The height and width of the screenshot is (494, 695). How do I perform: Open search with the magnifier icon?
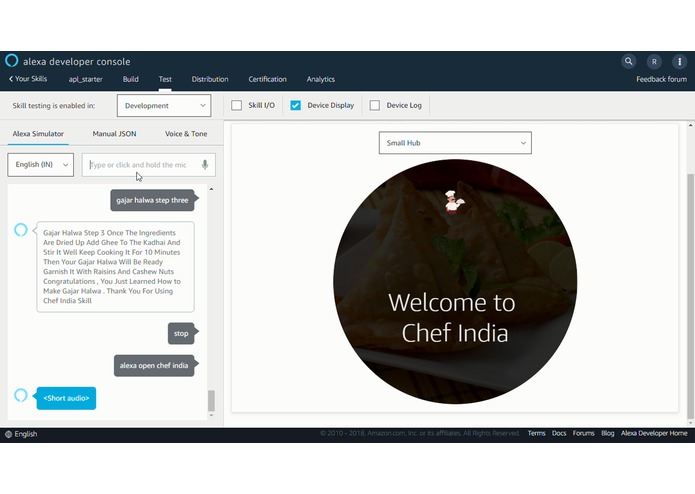pos(629,61)
